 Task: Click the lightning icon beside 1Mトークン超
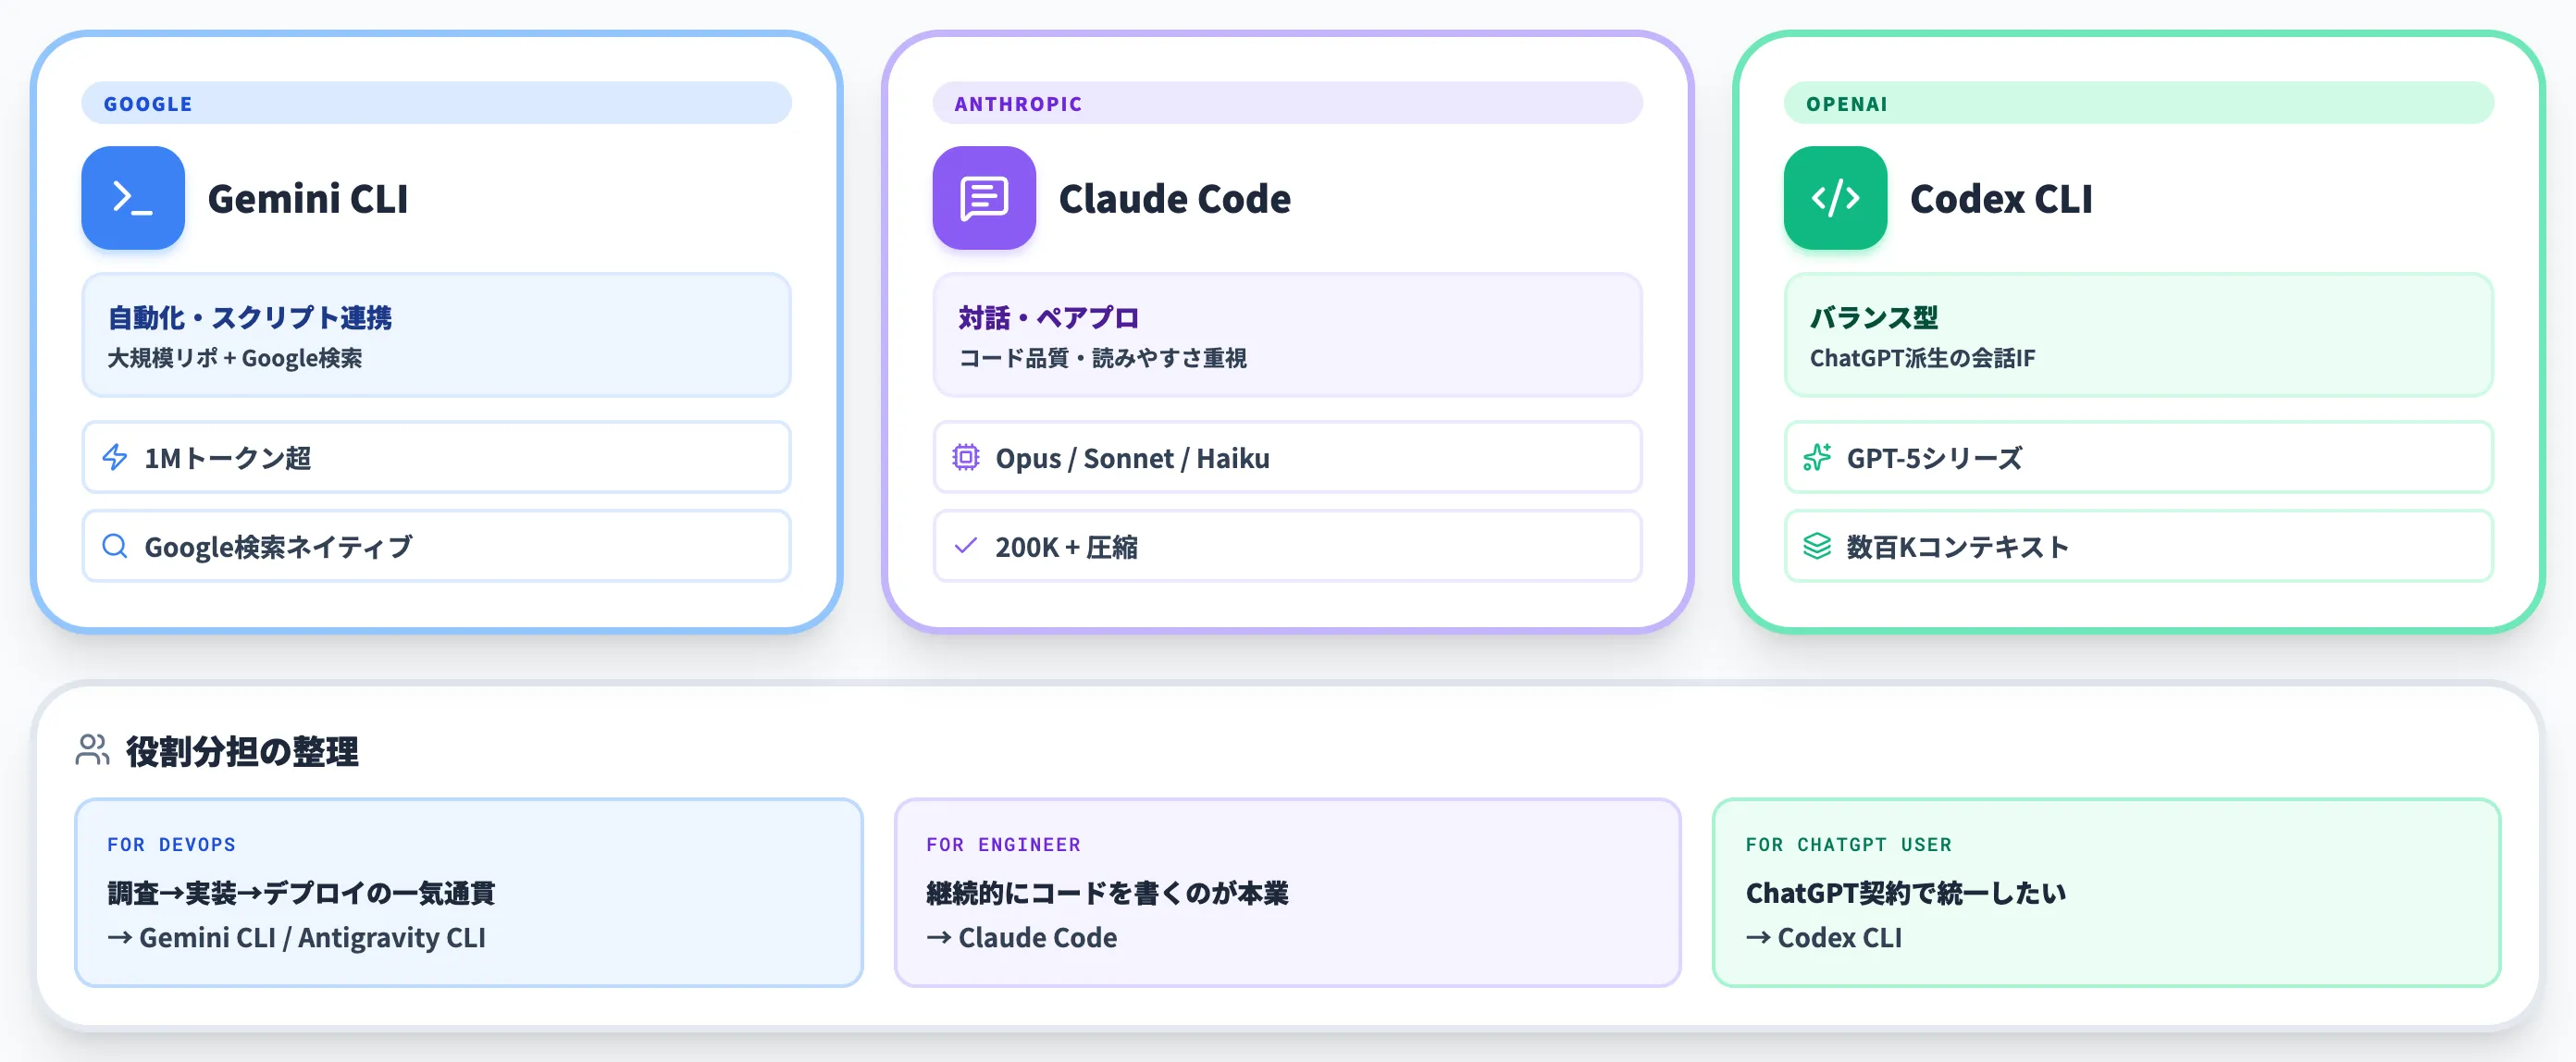(x=115, y=457)
